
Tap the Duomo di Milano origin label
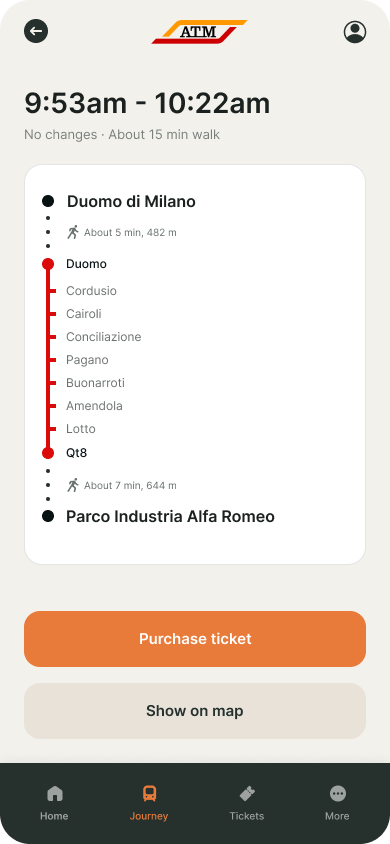(x=131, y=202)
